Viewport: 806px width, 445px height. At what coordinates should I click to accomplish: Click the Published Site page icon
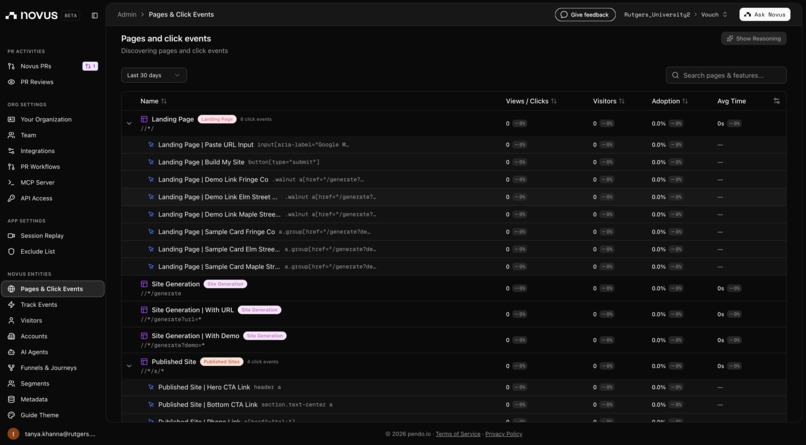click(144, 362)
